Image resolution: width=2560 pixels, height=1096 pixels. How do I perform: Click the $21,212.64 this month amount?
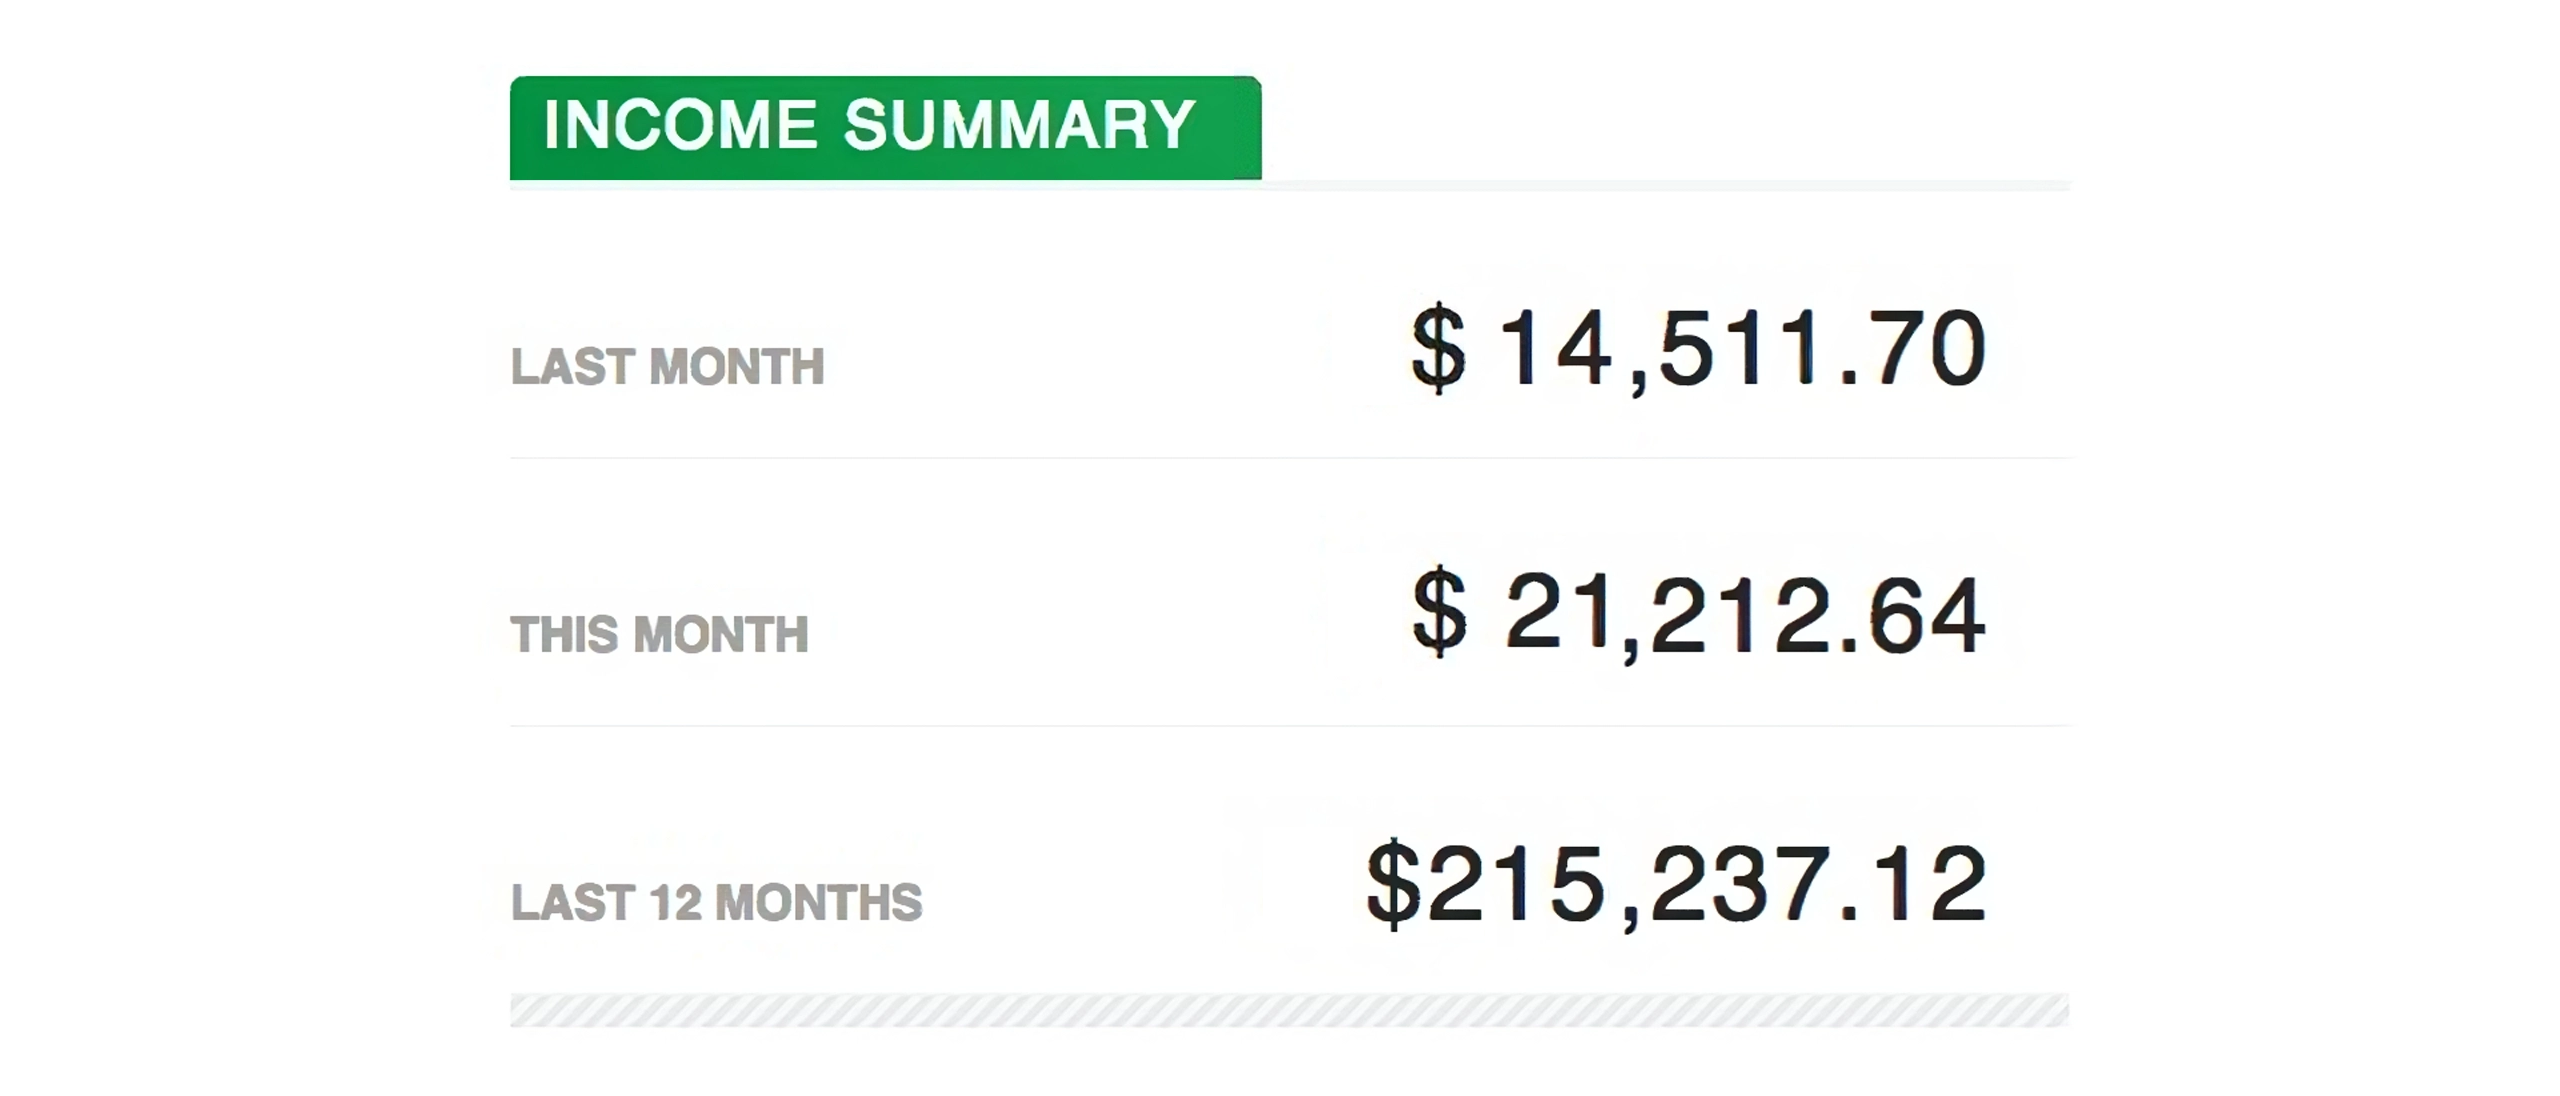[1698, 613]
